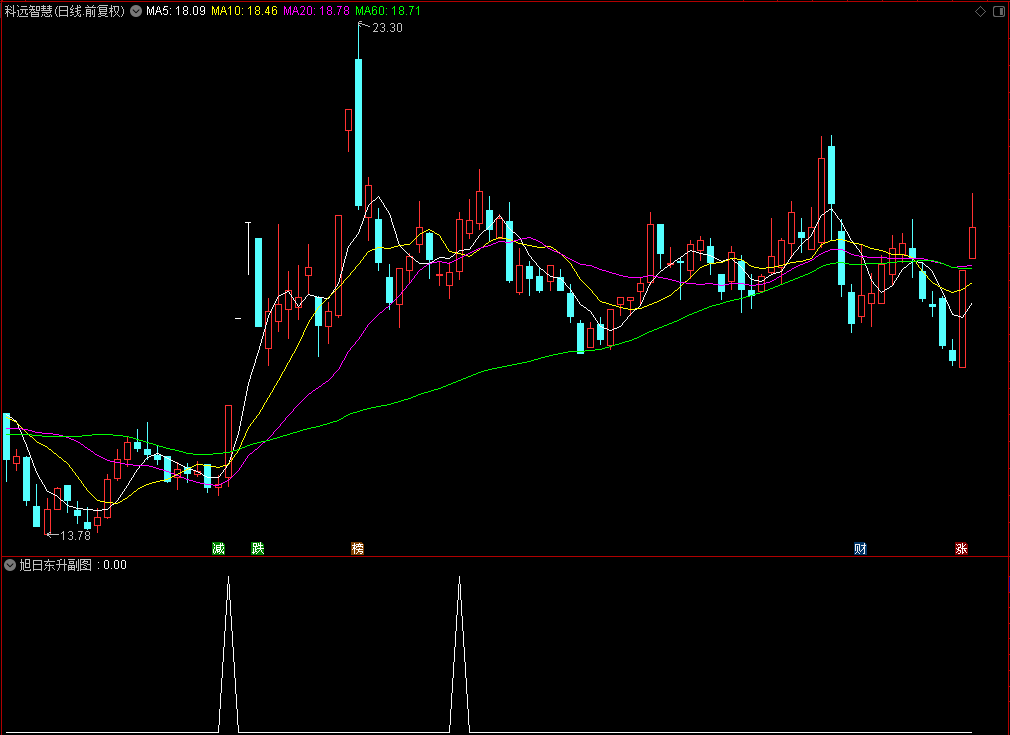This screenshot has height=735, width=1010.
Task: Open the blue 财 event marker
Action: point(861,548)
